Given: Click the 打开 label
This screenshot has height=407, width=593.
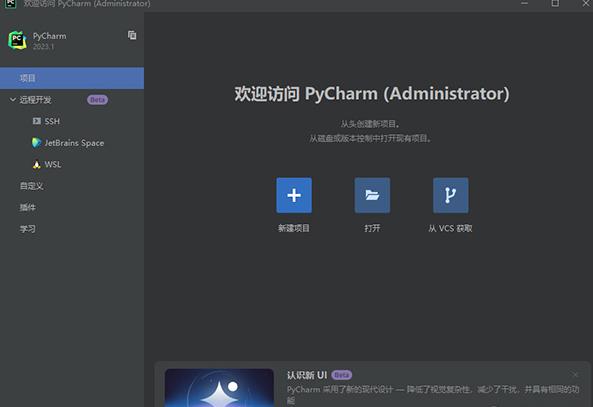Looking at the screenshot, I should click(372, 228).
